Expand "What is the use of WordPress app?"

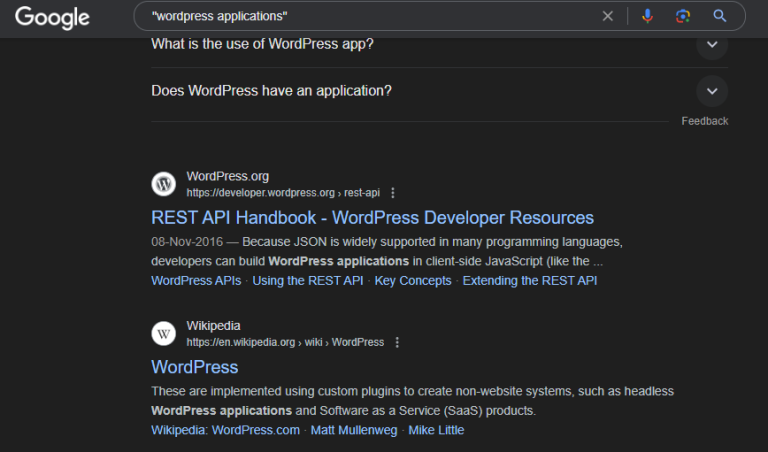(x=712, y=44)
